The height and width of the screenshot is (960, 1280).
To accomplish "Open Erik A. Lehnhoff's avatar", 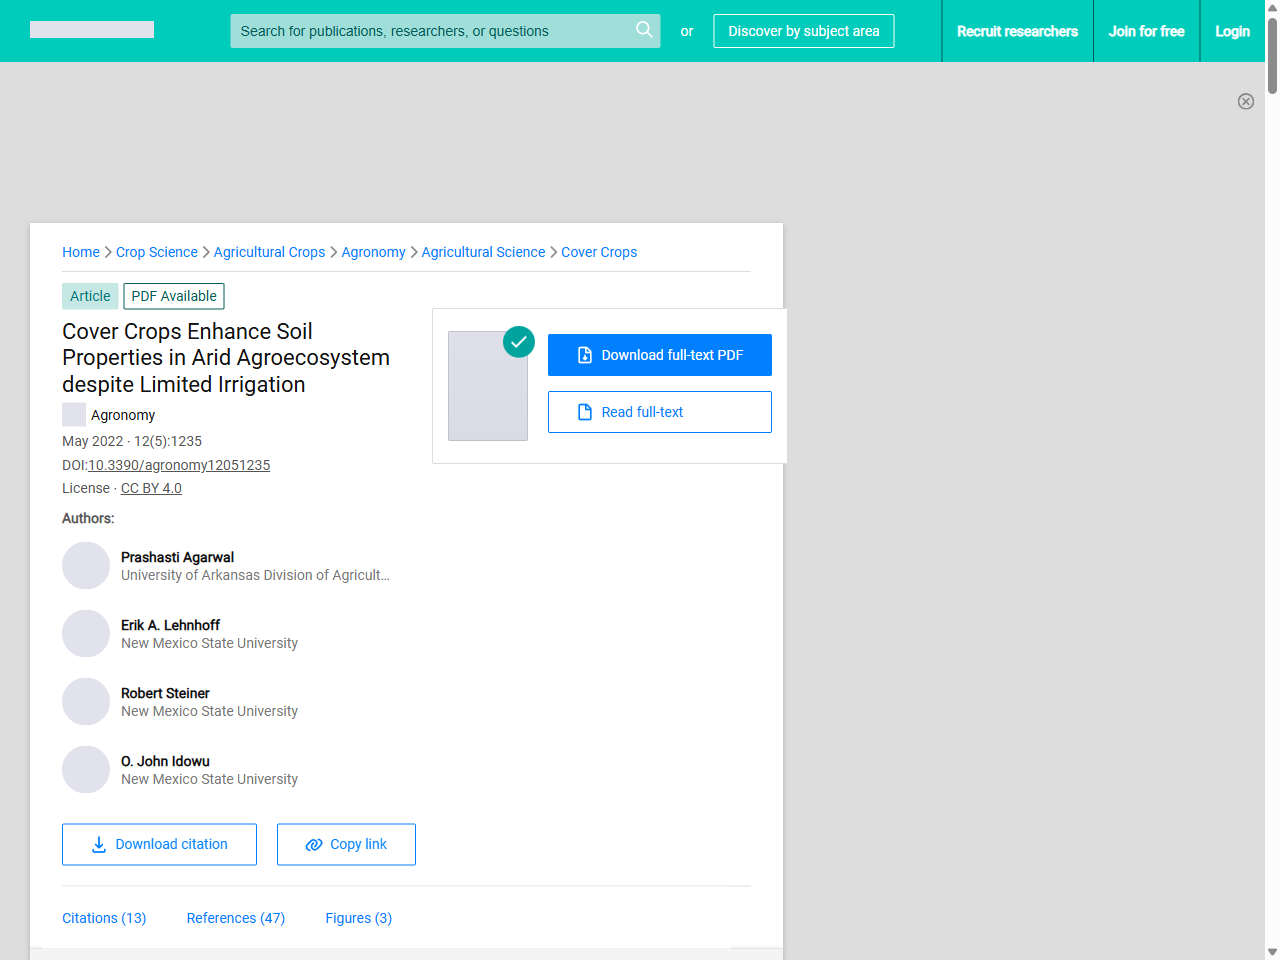I will 86,634.
